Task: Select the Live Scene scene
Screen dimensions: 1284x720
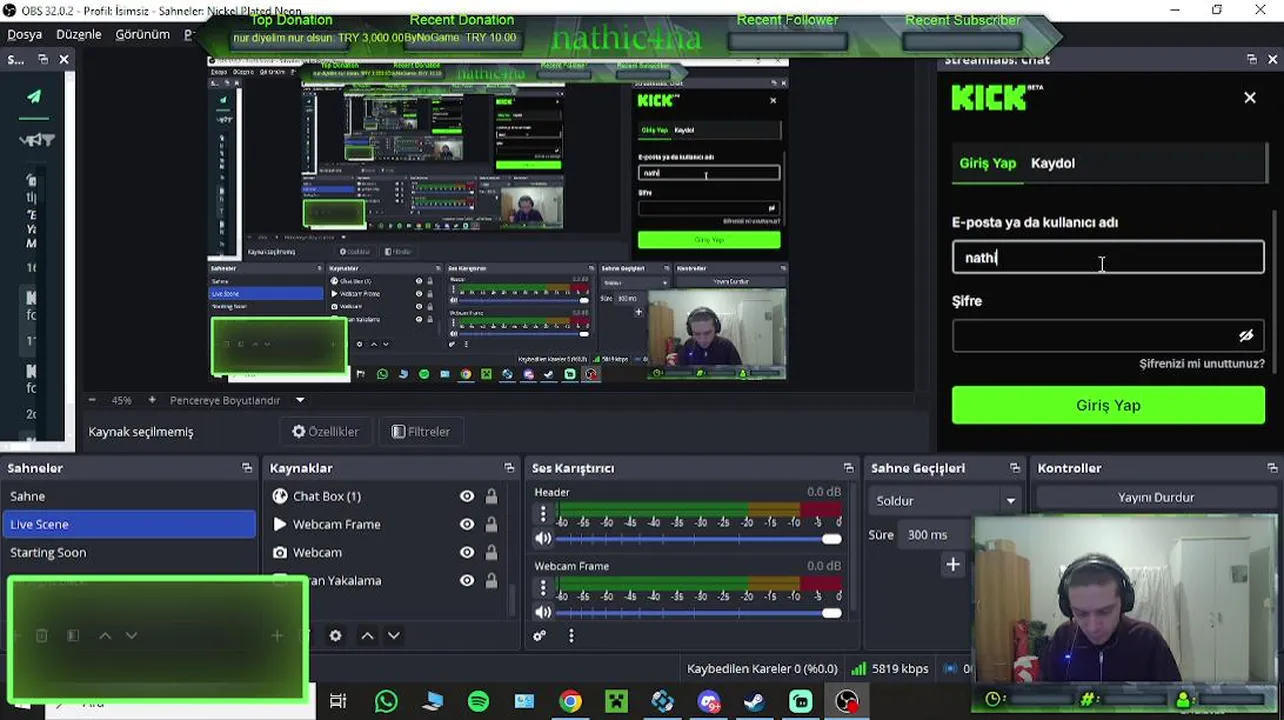Action: 129,524
